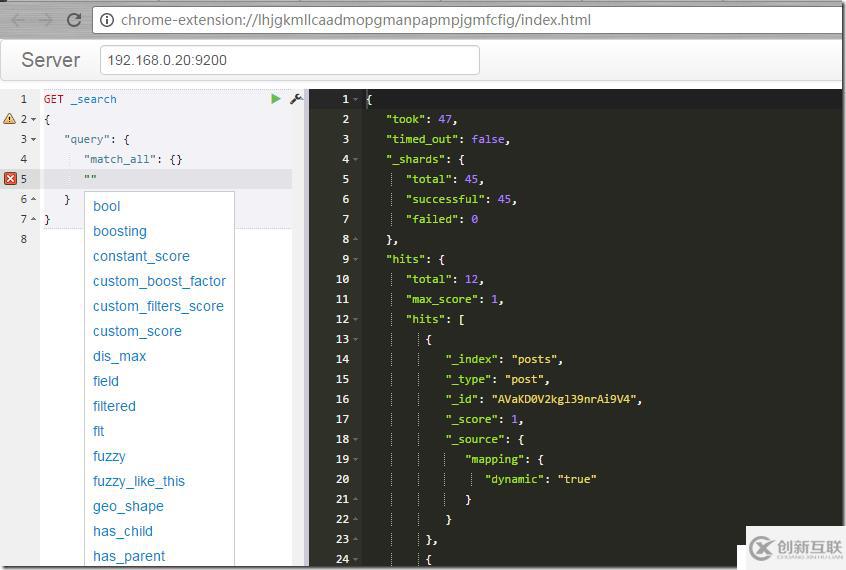Click the "_index": "posts" output line
The height and width of the screenshot is (570, 846).
click(504, 359)
